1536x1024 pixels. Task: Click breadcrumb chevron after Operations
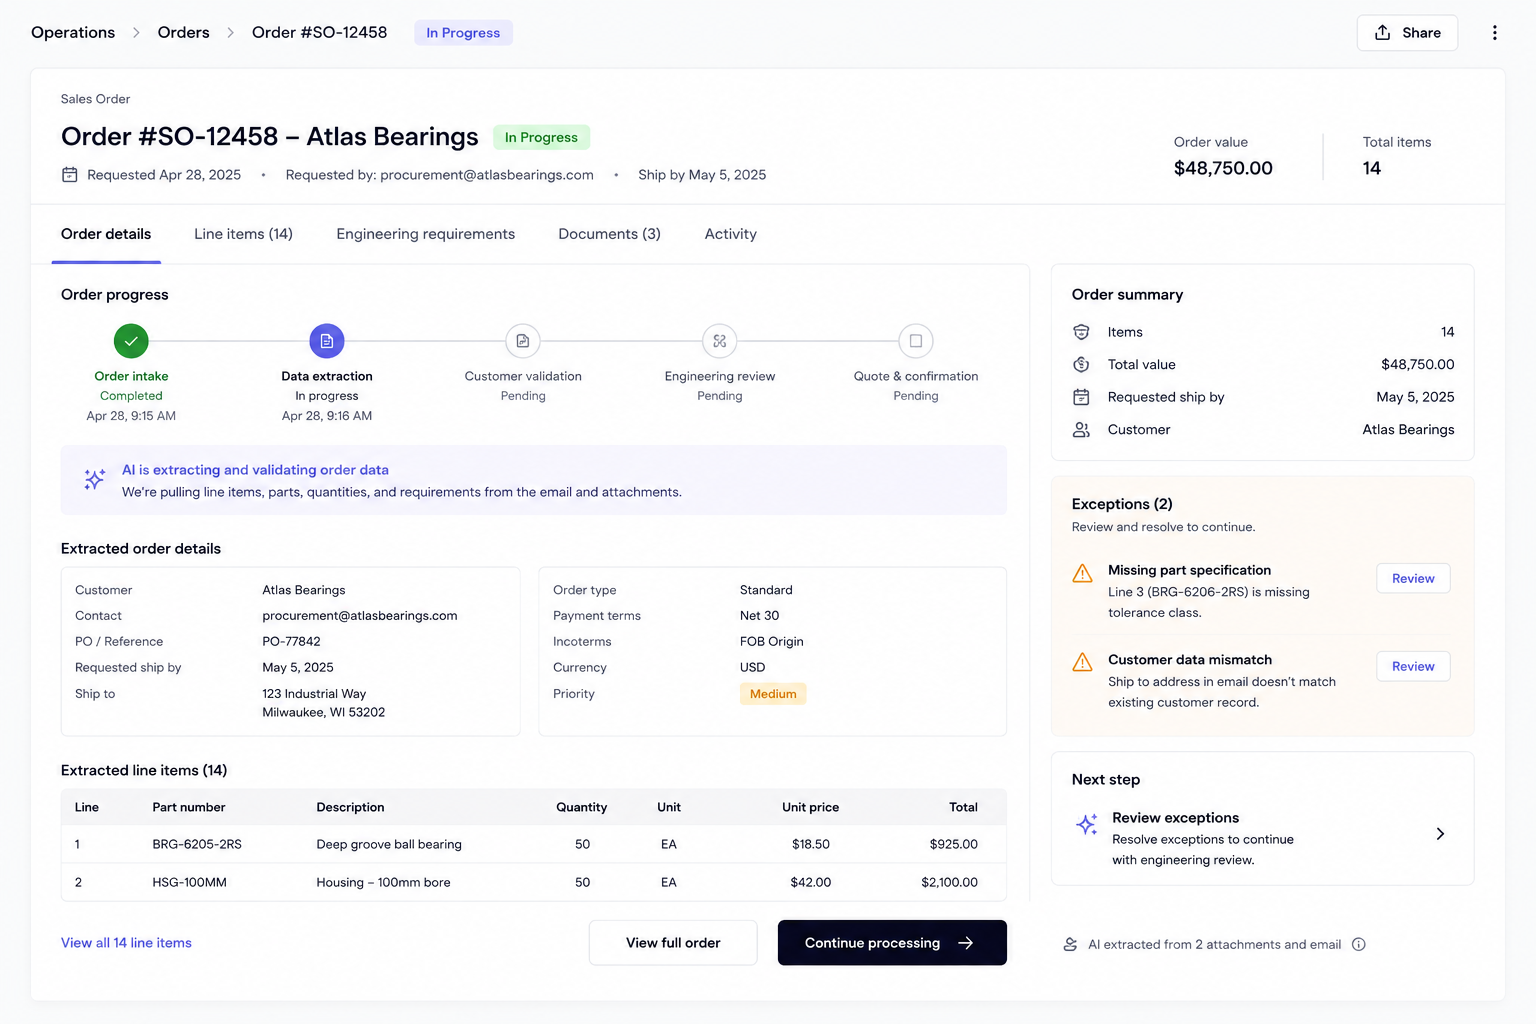pyautogui.click(x=136, y=33)
